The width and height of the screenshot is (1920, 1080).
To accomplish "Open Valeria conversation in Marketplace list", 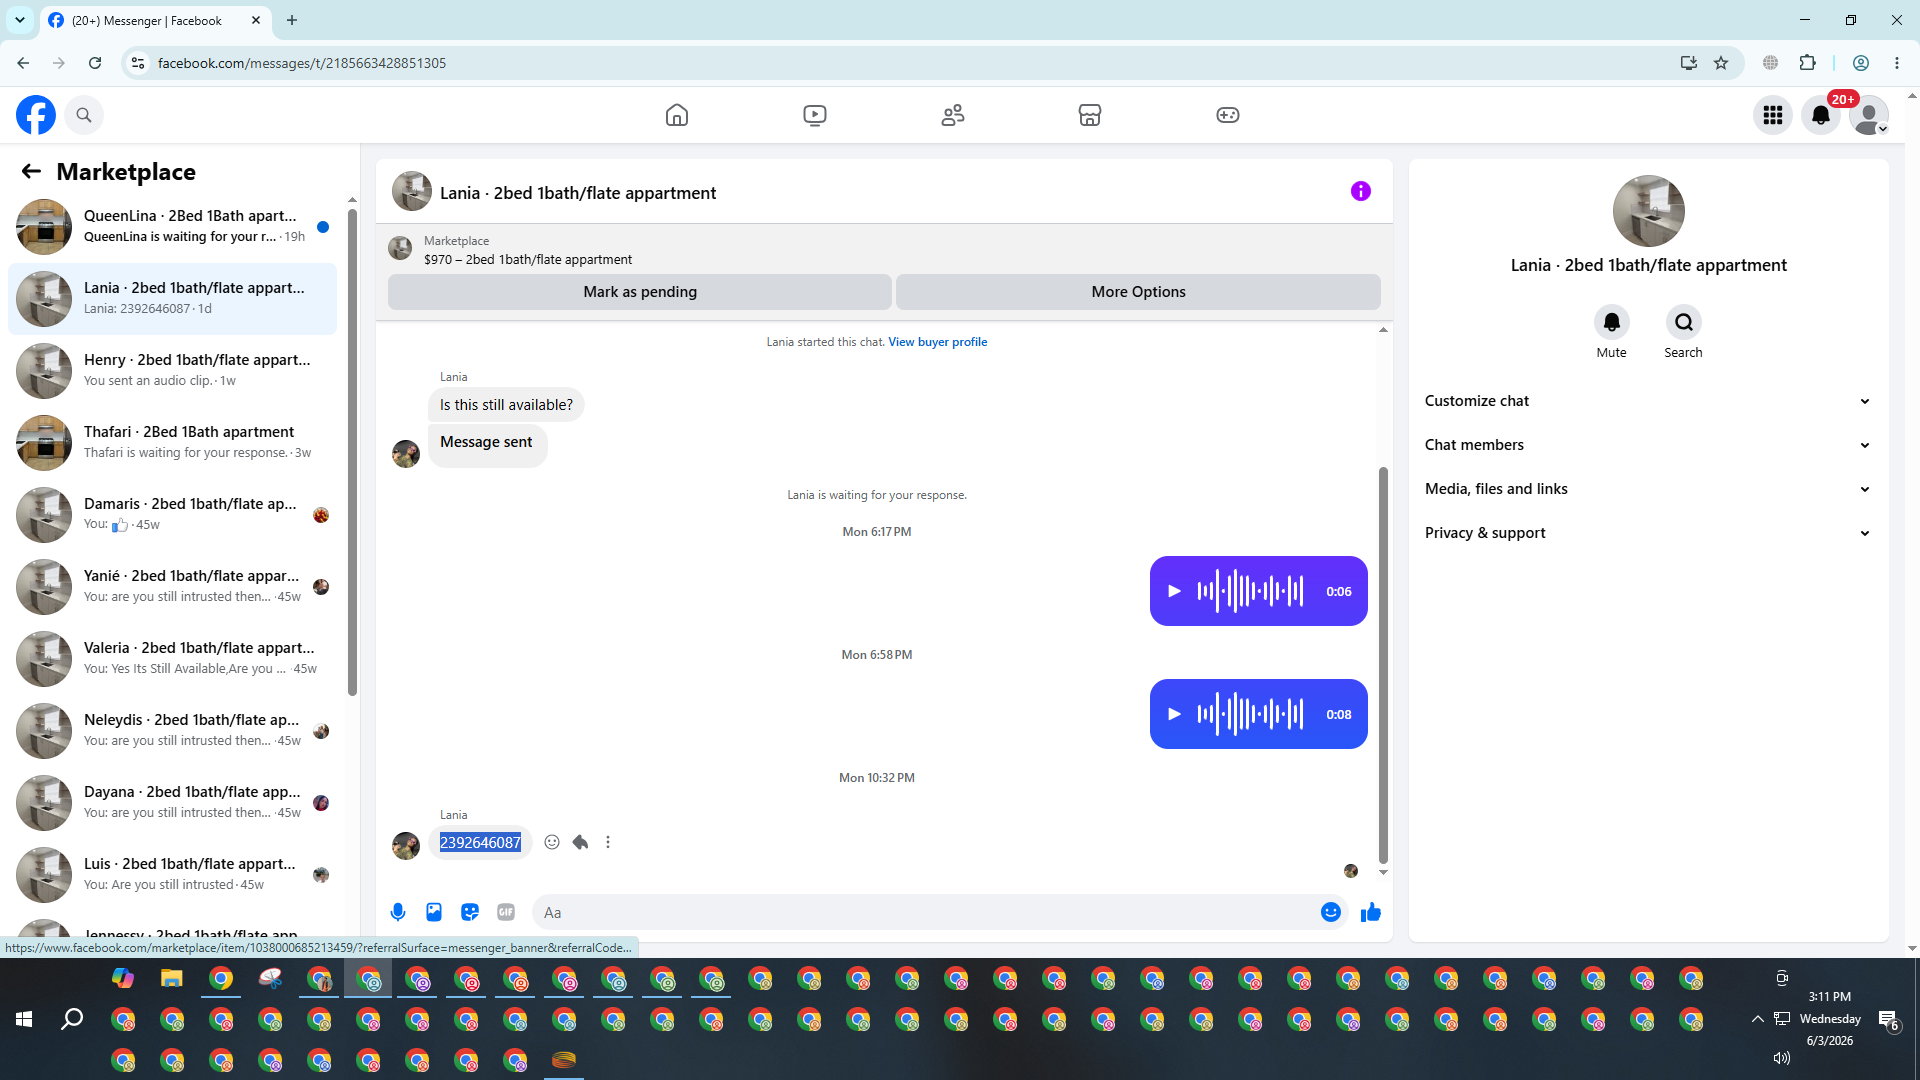I will (172, 659).
